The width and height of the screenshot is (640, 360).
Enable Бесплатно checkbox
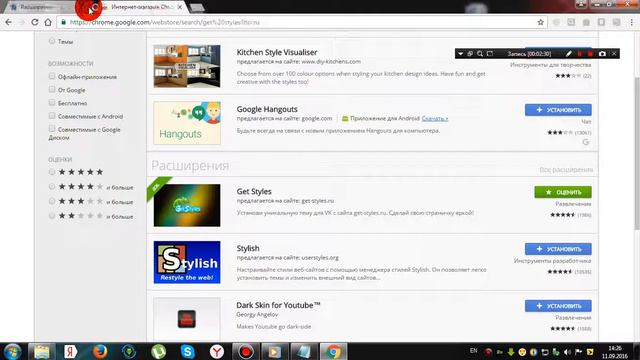52,102
